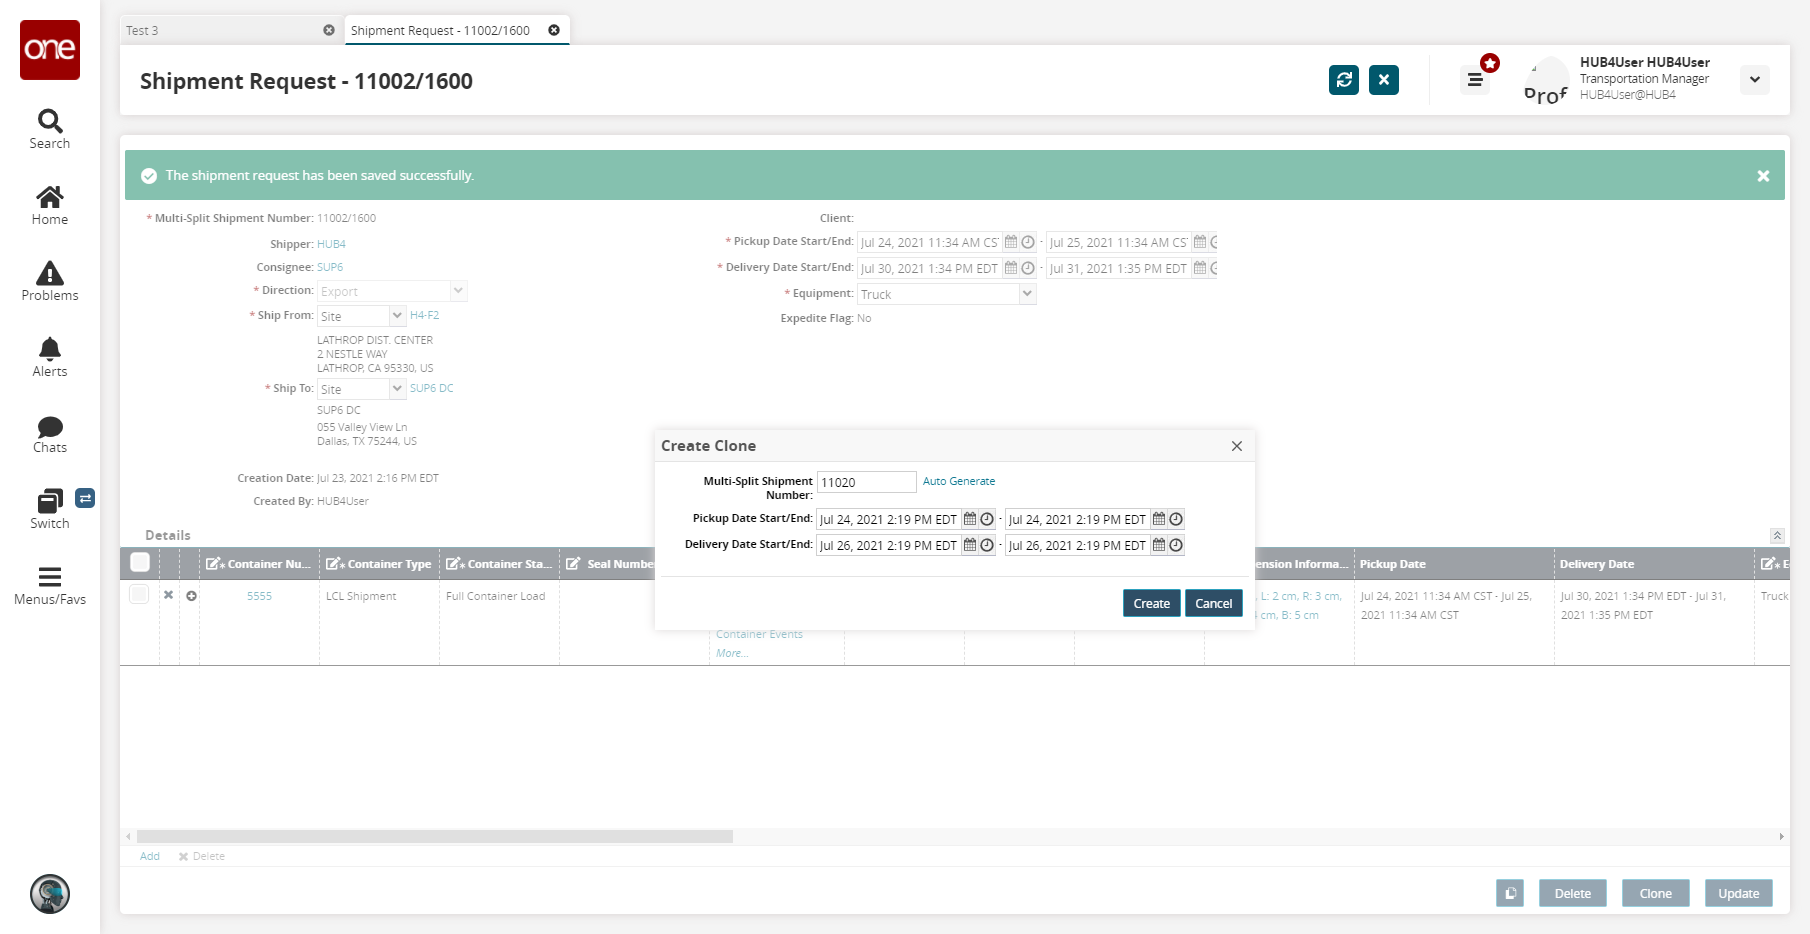The height and width of the screenshot is (934, 1810).
Task: Select all rows with the header checkbox
Action: coord(140,563)
